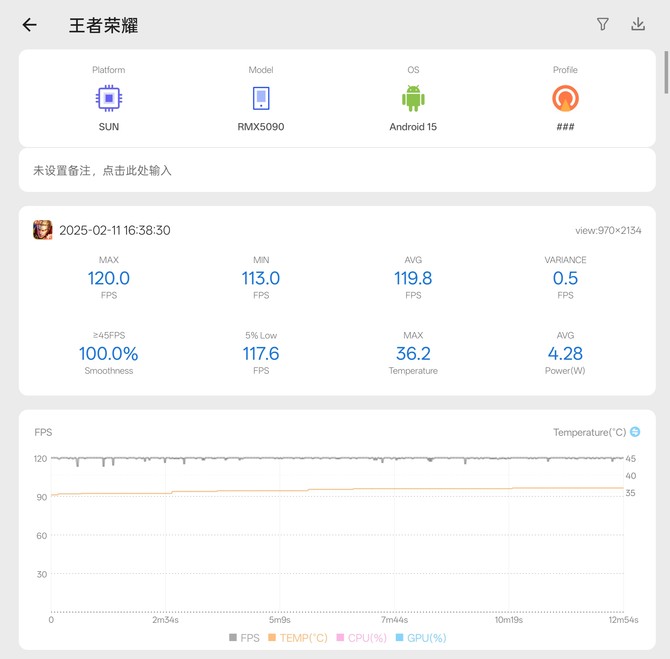
Task: Toggle the FPS legend series
Action: [244, 638]
